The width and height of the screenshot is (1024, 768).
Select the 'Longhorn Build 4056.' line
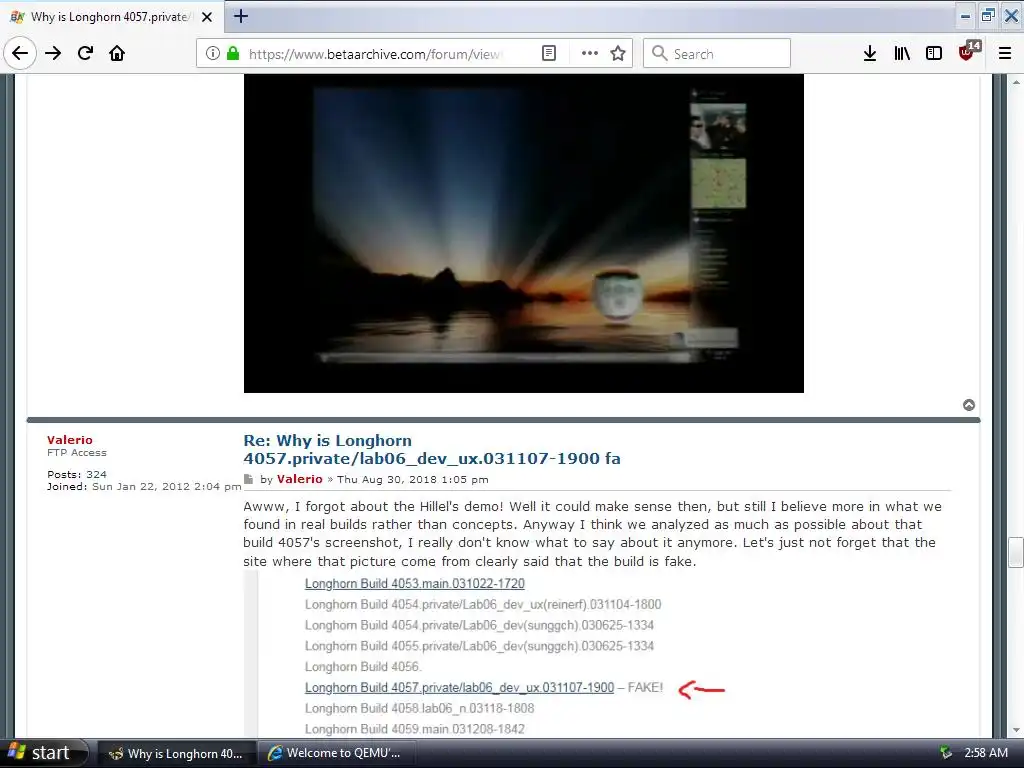[363, 666]
